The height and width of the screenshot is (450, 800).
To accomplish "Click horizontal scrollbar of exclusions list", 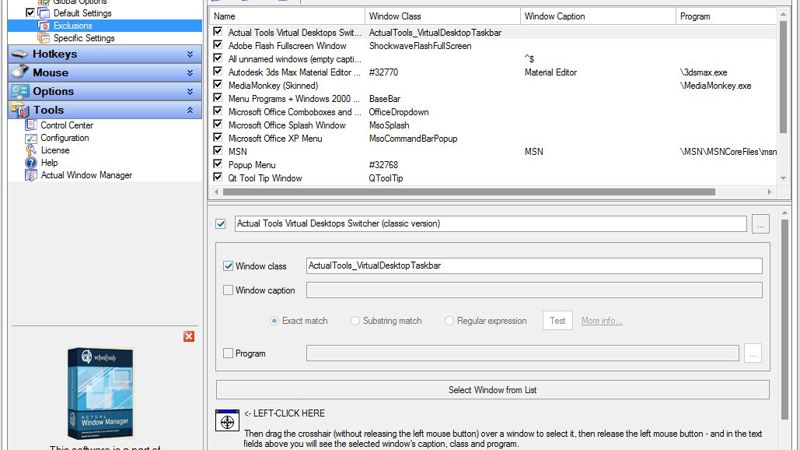I will (x=469, y=192).
